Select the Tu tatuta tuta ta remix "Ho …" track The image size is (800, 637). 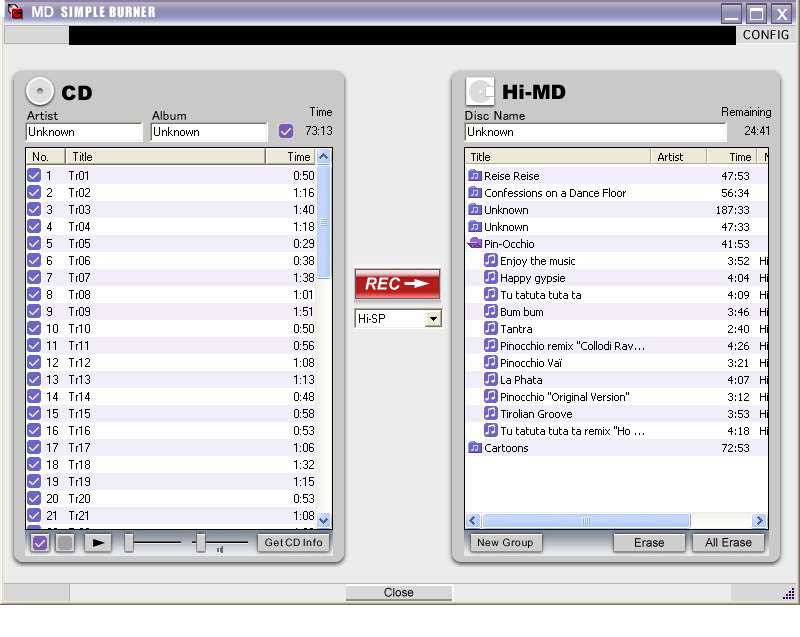pos(572,431)
